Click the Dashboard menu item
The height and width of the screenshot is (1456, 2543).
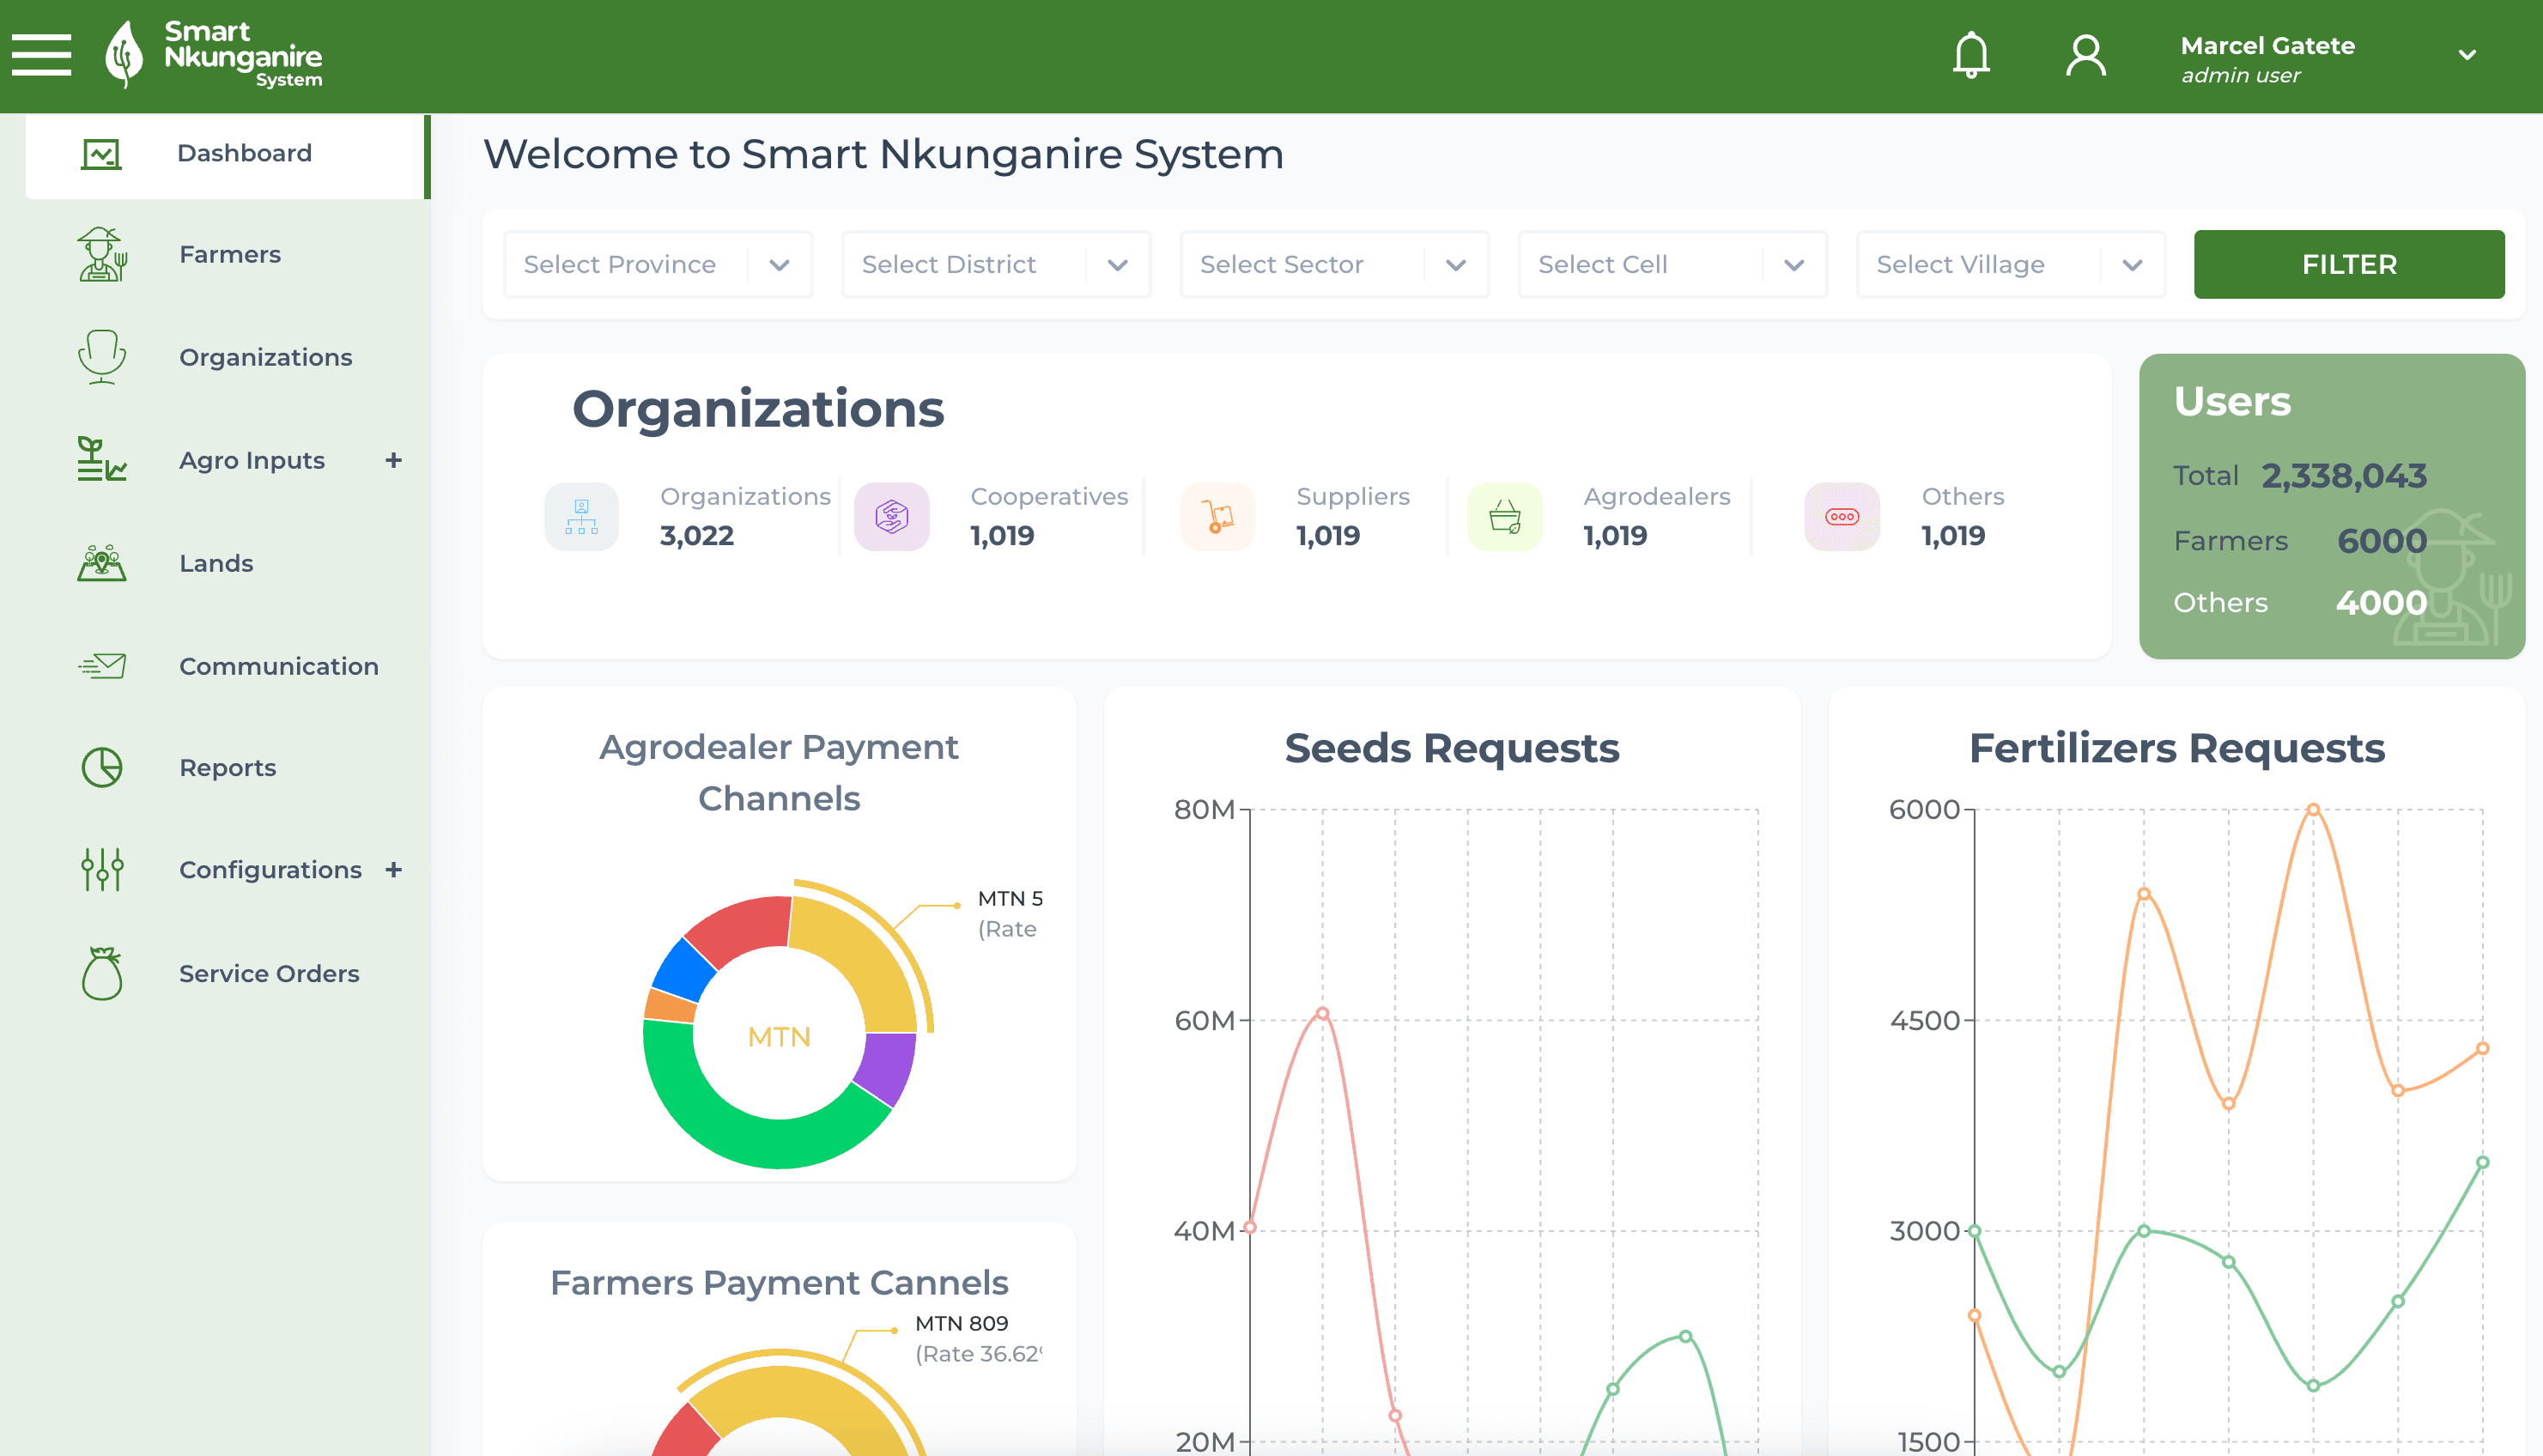[245, 154]
